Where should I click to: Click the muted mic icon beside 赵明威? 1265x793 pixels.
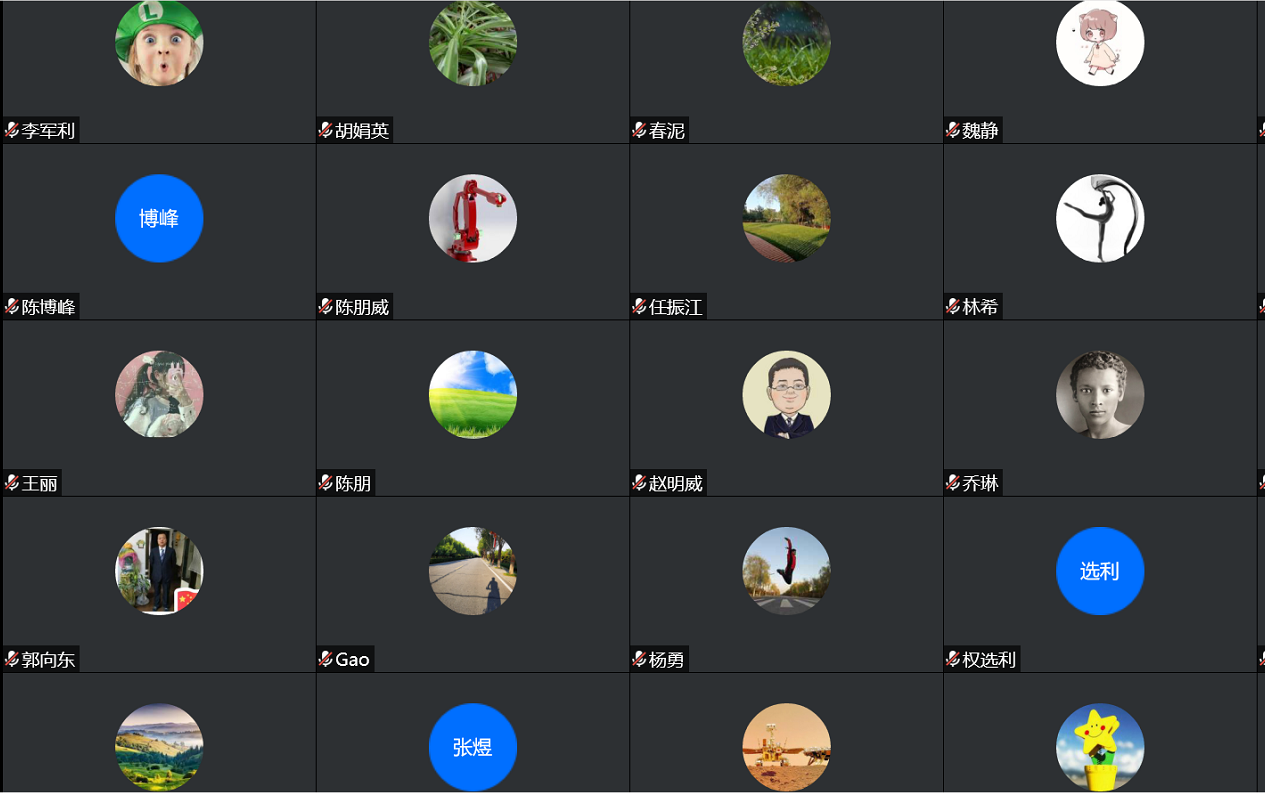pos(639,483)
